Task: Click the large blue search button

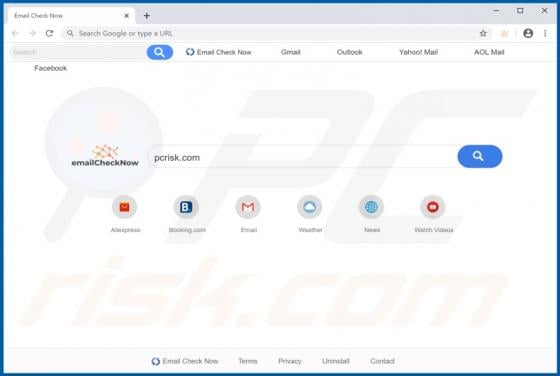Action: pos(480,156)
